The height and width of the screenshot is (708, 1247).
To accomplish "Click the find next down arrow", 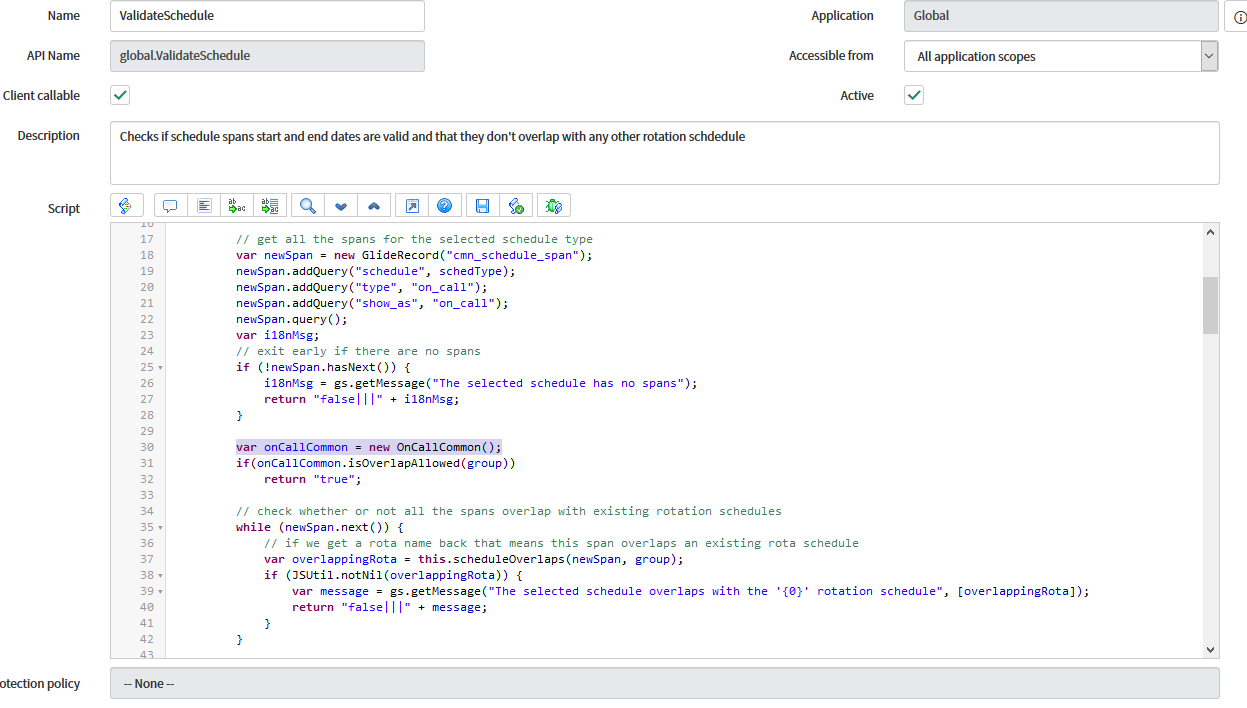I will click(341, 206).
